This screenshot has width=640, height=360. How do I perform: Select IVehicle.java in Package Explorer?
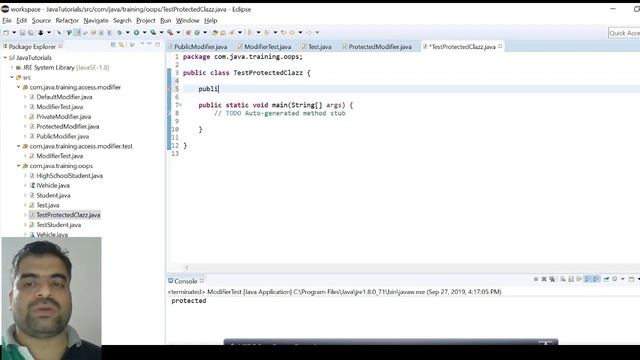[x=53, y=185]
